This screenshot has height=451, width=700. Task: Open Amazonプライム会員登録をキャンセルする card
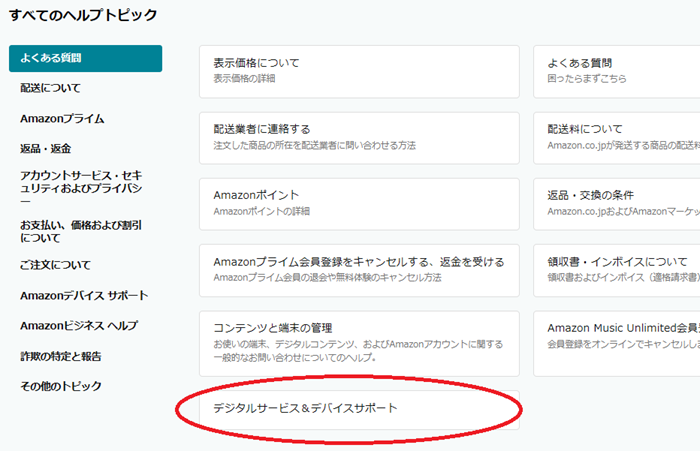coord(359,270)
